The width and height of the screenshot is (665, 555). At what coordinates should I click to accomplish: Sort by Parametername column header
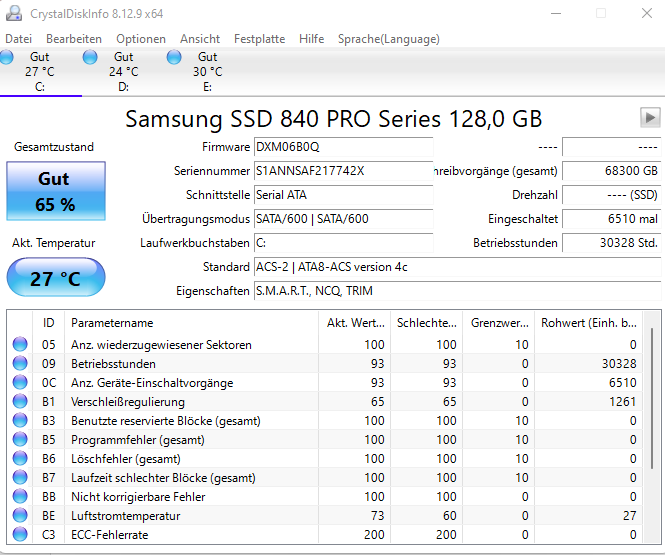click(191, 323)
